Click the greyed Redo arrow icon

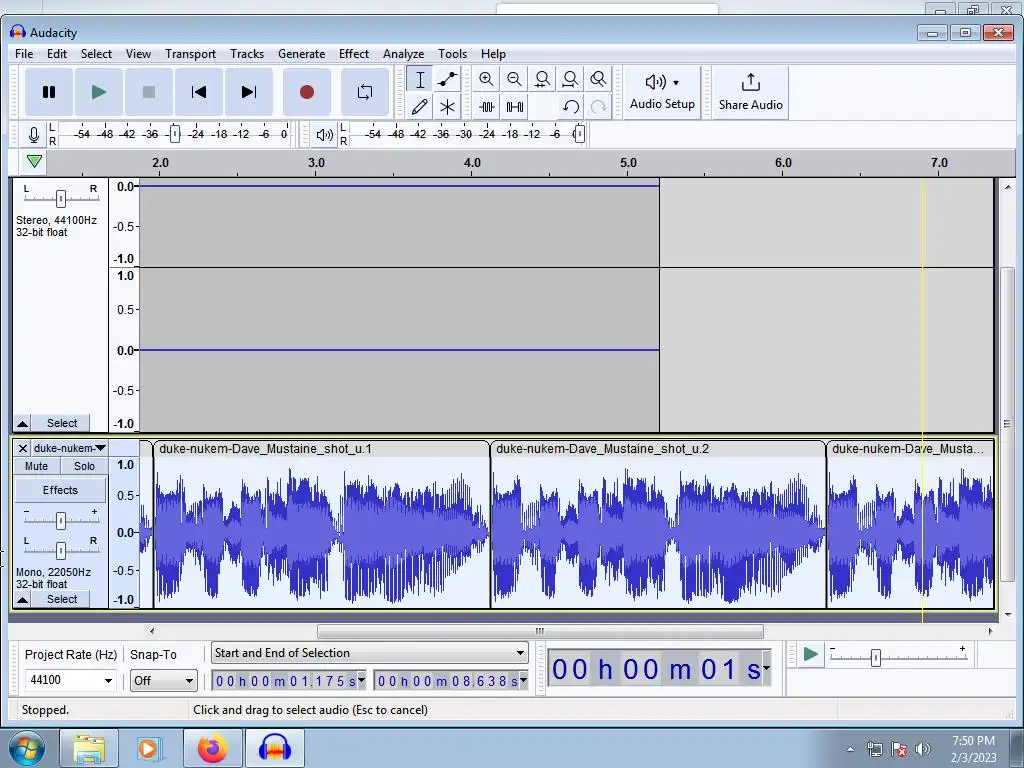pyautogui.click(x=598, y=106)
